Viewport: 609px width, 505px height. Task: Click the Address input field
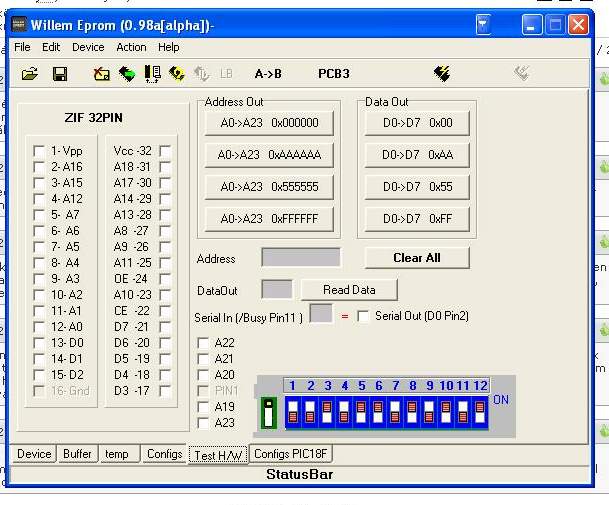click(301, 258)
